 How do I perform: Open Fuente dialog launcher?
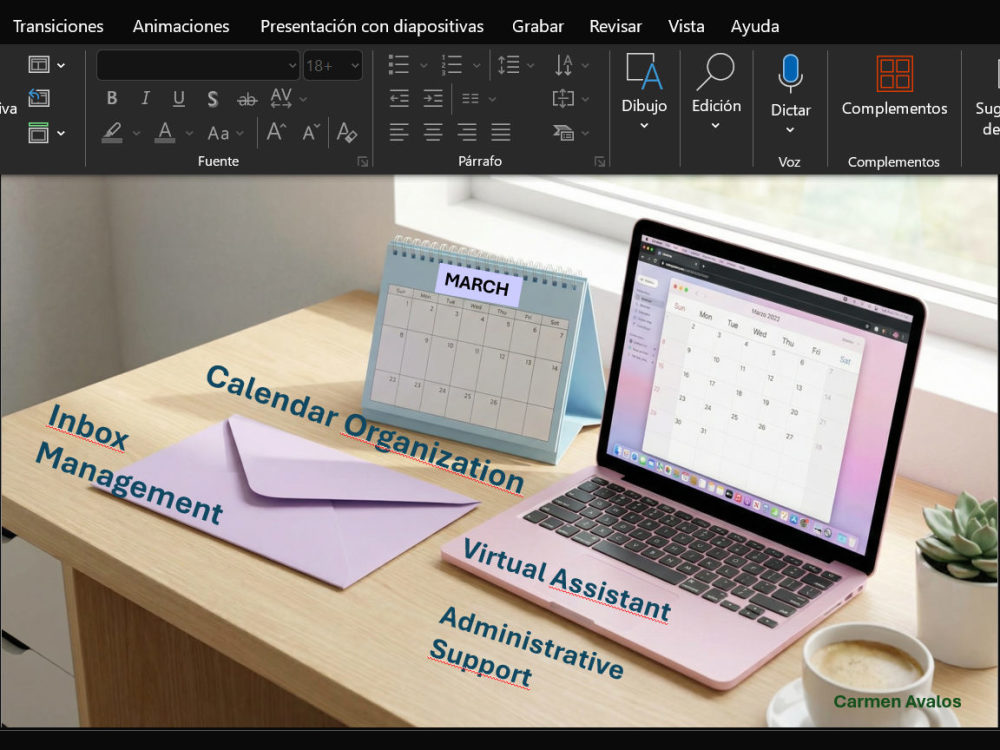click(x=363, y=162)
